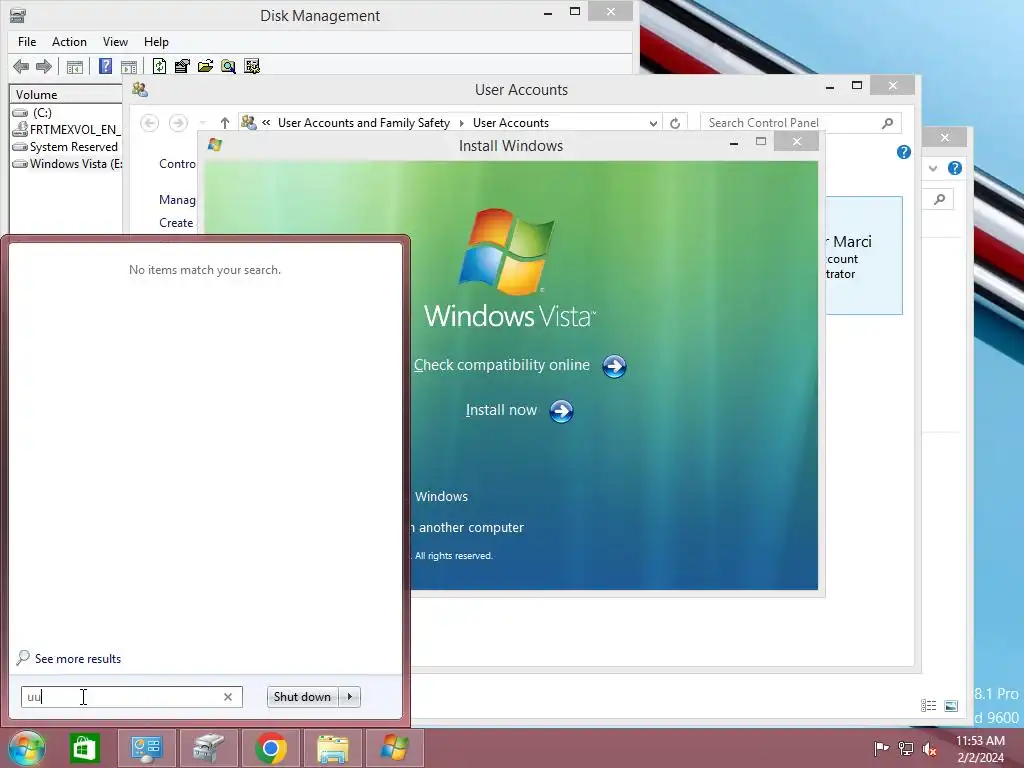Select the System Reserved volume row
This screenshot has width=1024, height=768.
click(x=66, y=147)
